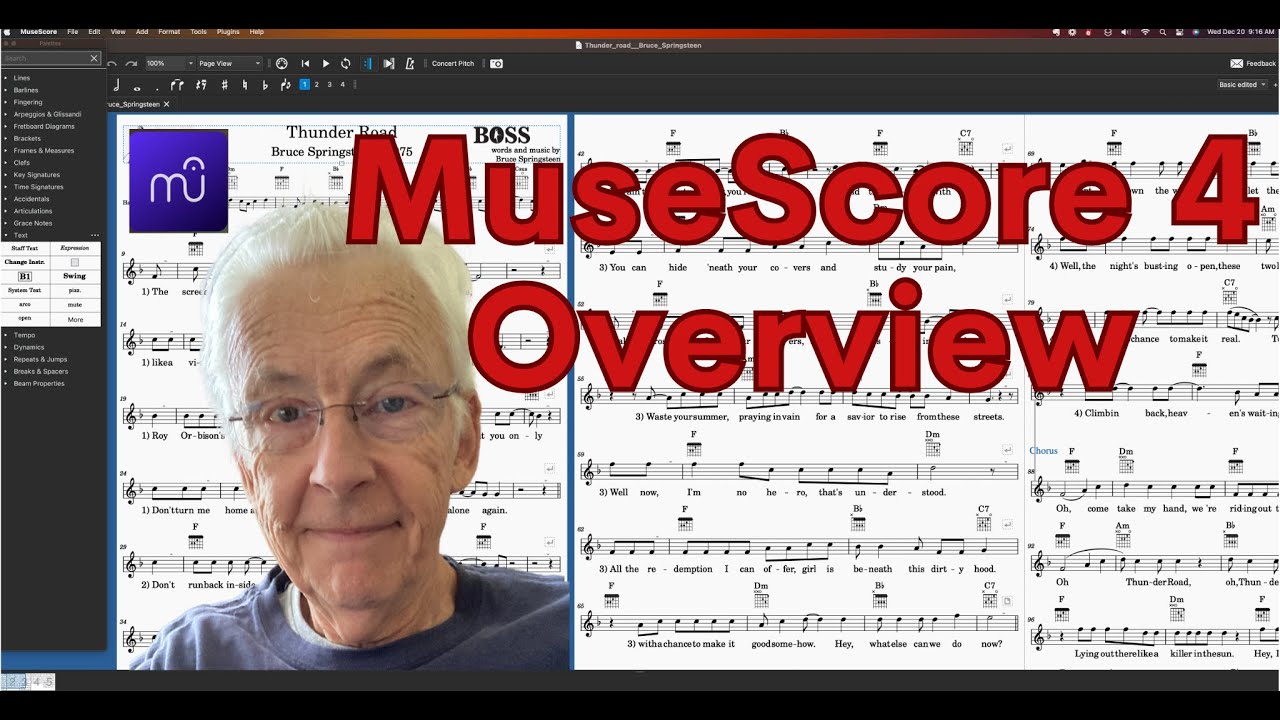Screen dimensions: 1280x720
Task: Click the plus icon beside workspace dropdown
Action: tap(1275, 85)
